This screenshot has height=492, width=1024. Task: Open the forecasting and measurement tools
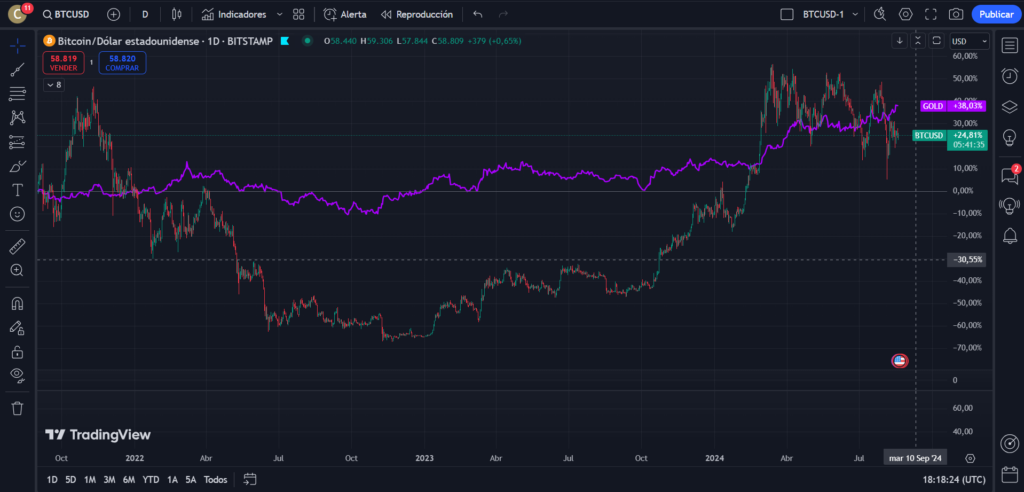pos(18,142)
